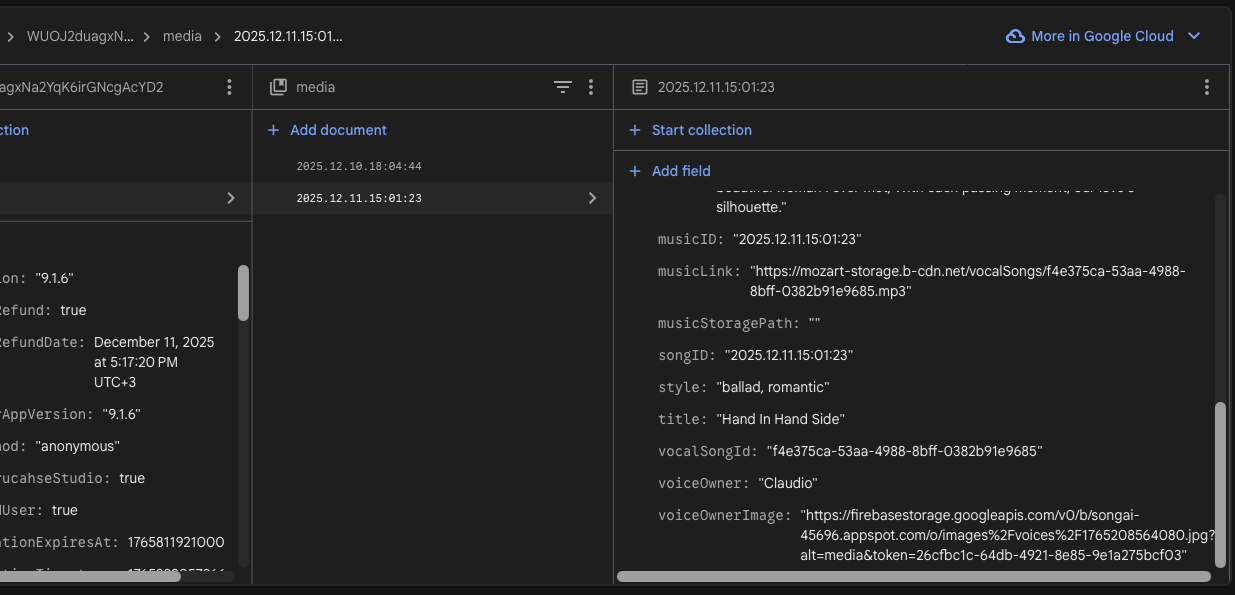
Task: Click the musicID field value
Action: point(797,239)
